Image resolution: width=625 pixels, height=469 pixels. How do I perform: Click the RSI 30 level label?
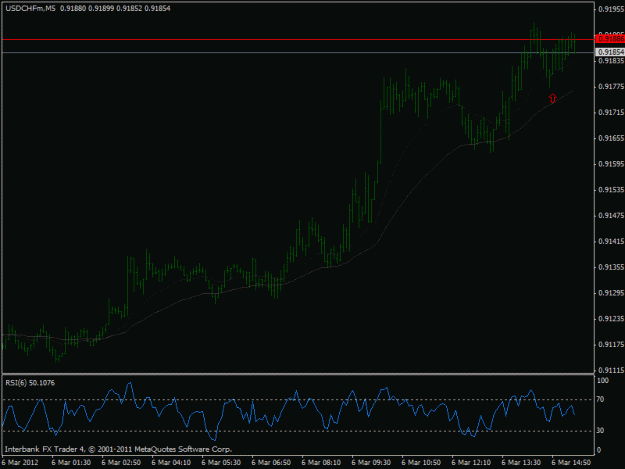tap(600, 430)
